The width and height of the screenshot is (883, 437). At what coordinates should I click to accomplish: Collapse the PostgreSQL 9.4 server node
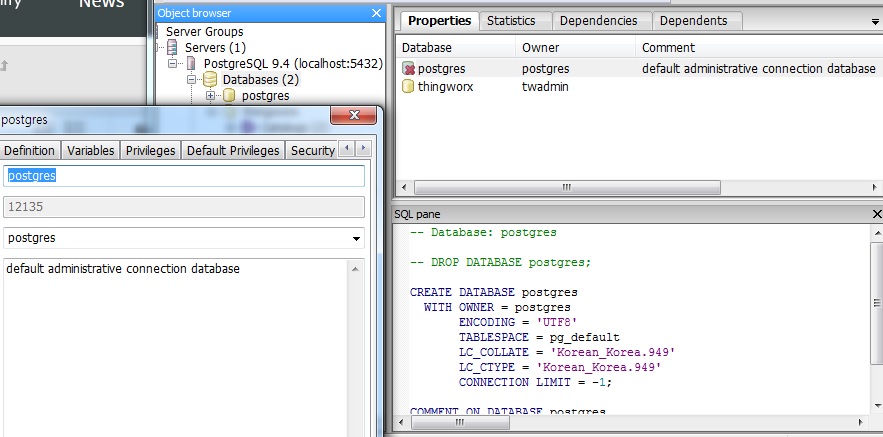[172, 64]
